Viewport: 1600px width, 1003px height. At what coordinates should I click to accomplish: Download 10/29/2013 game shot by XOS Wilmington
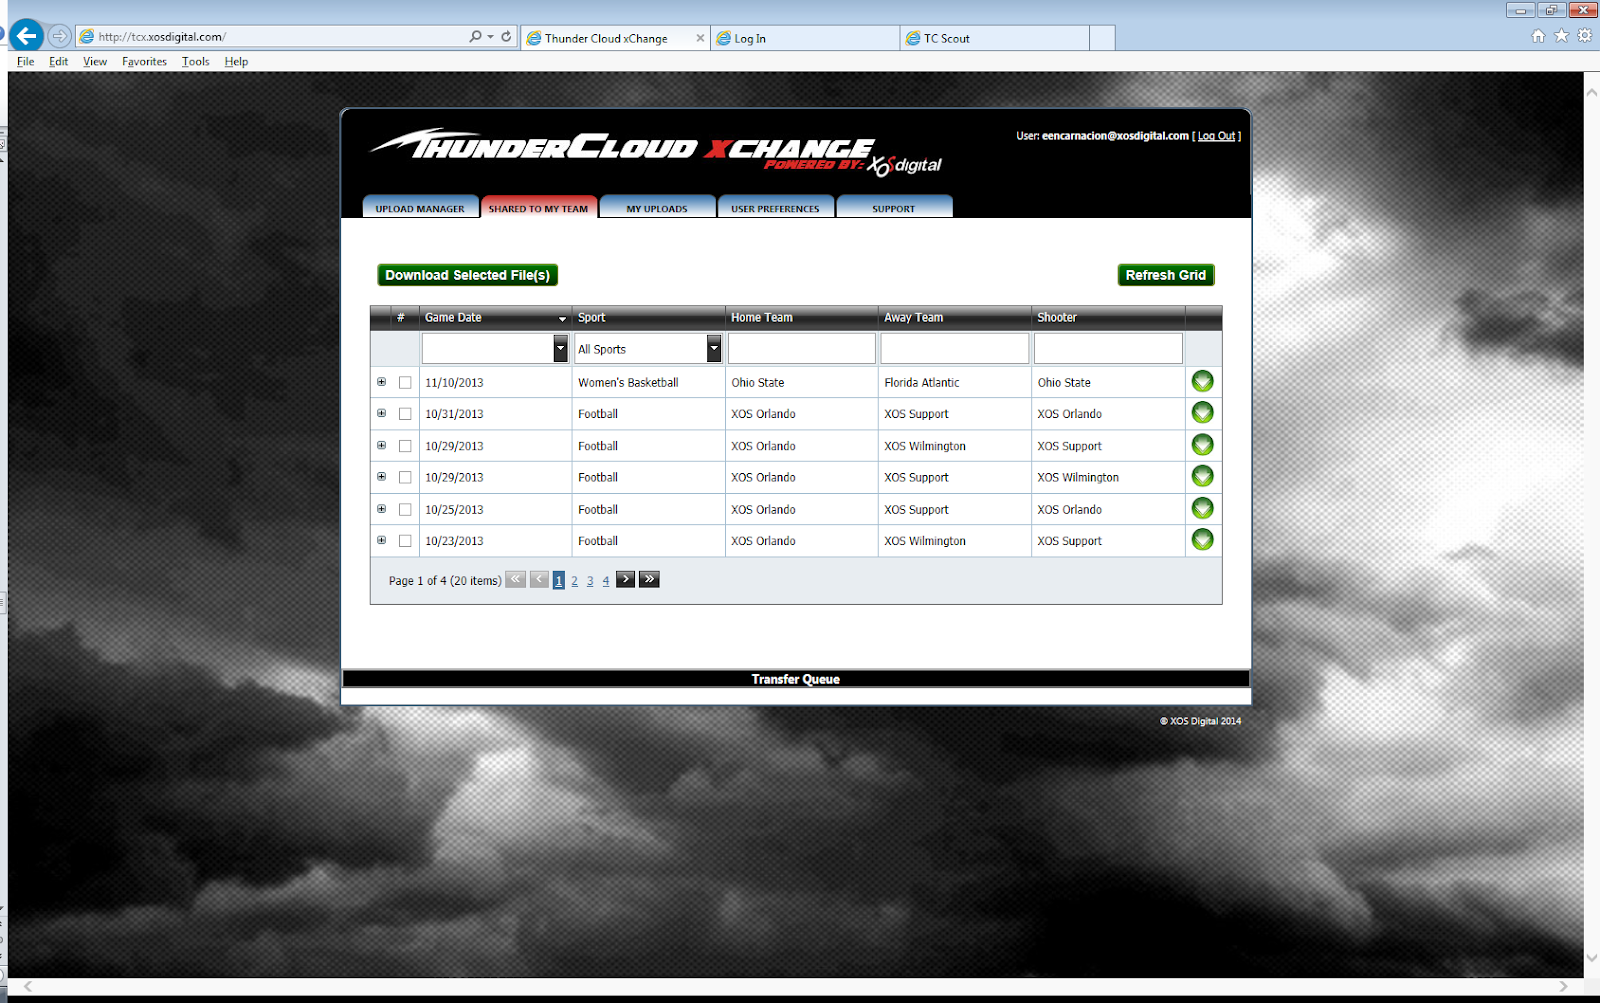(x=1202, y=476)
